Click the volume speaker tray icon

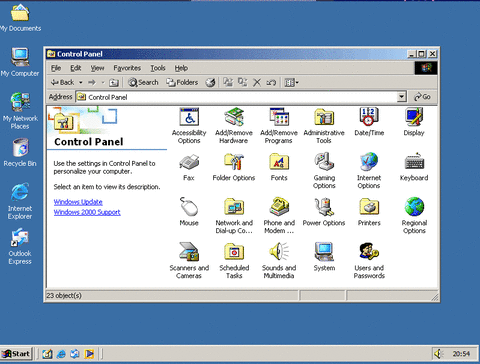pos(438,354)
